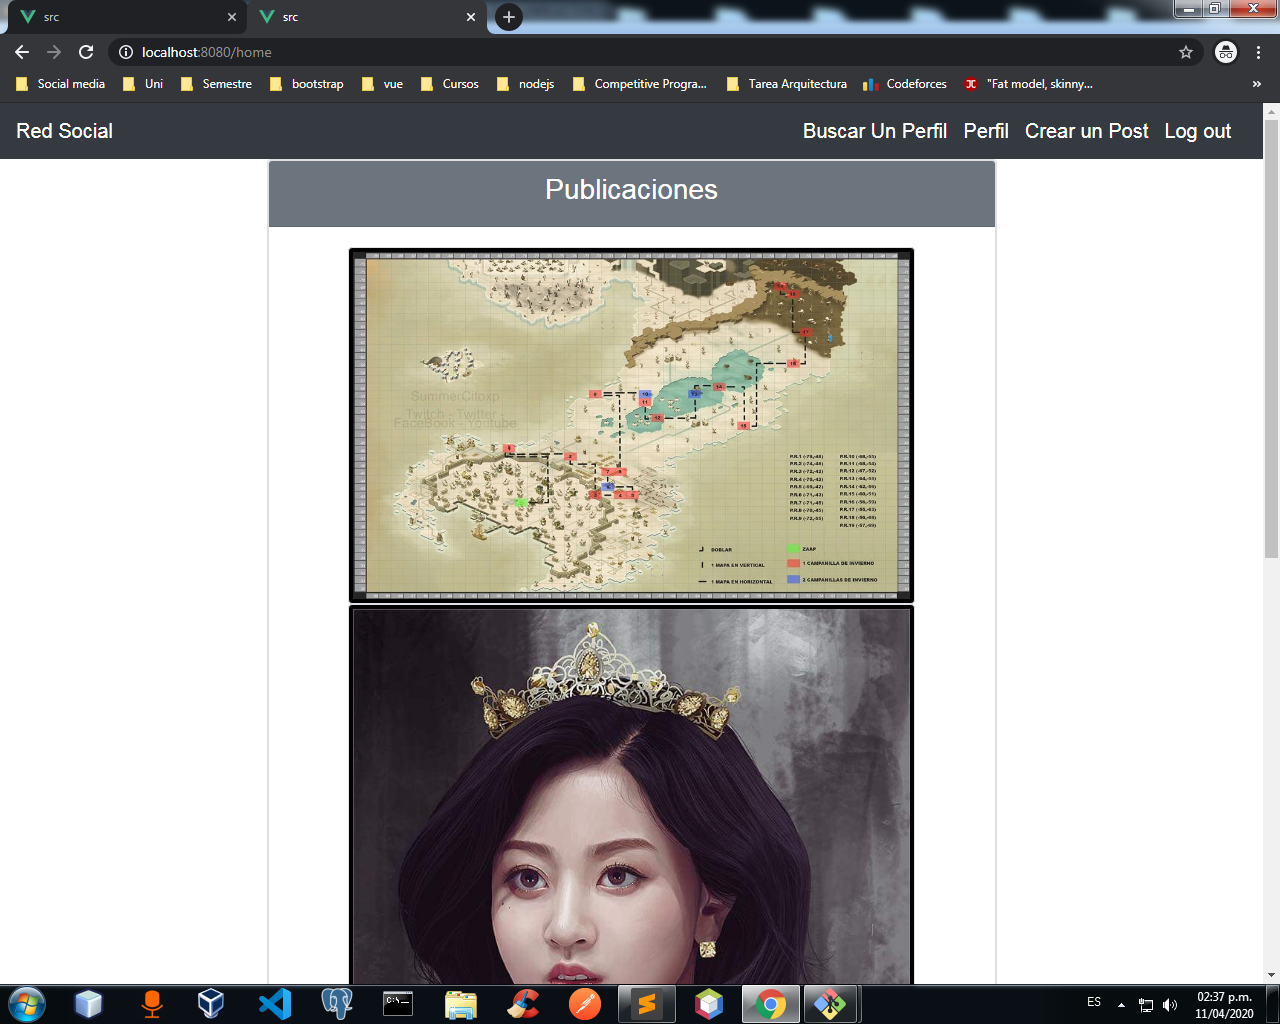Click the page vertical scrollbar thumb

point(1271,338)
